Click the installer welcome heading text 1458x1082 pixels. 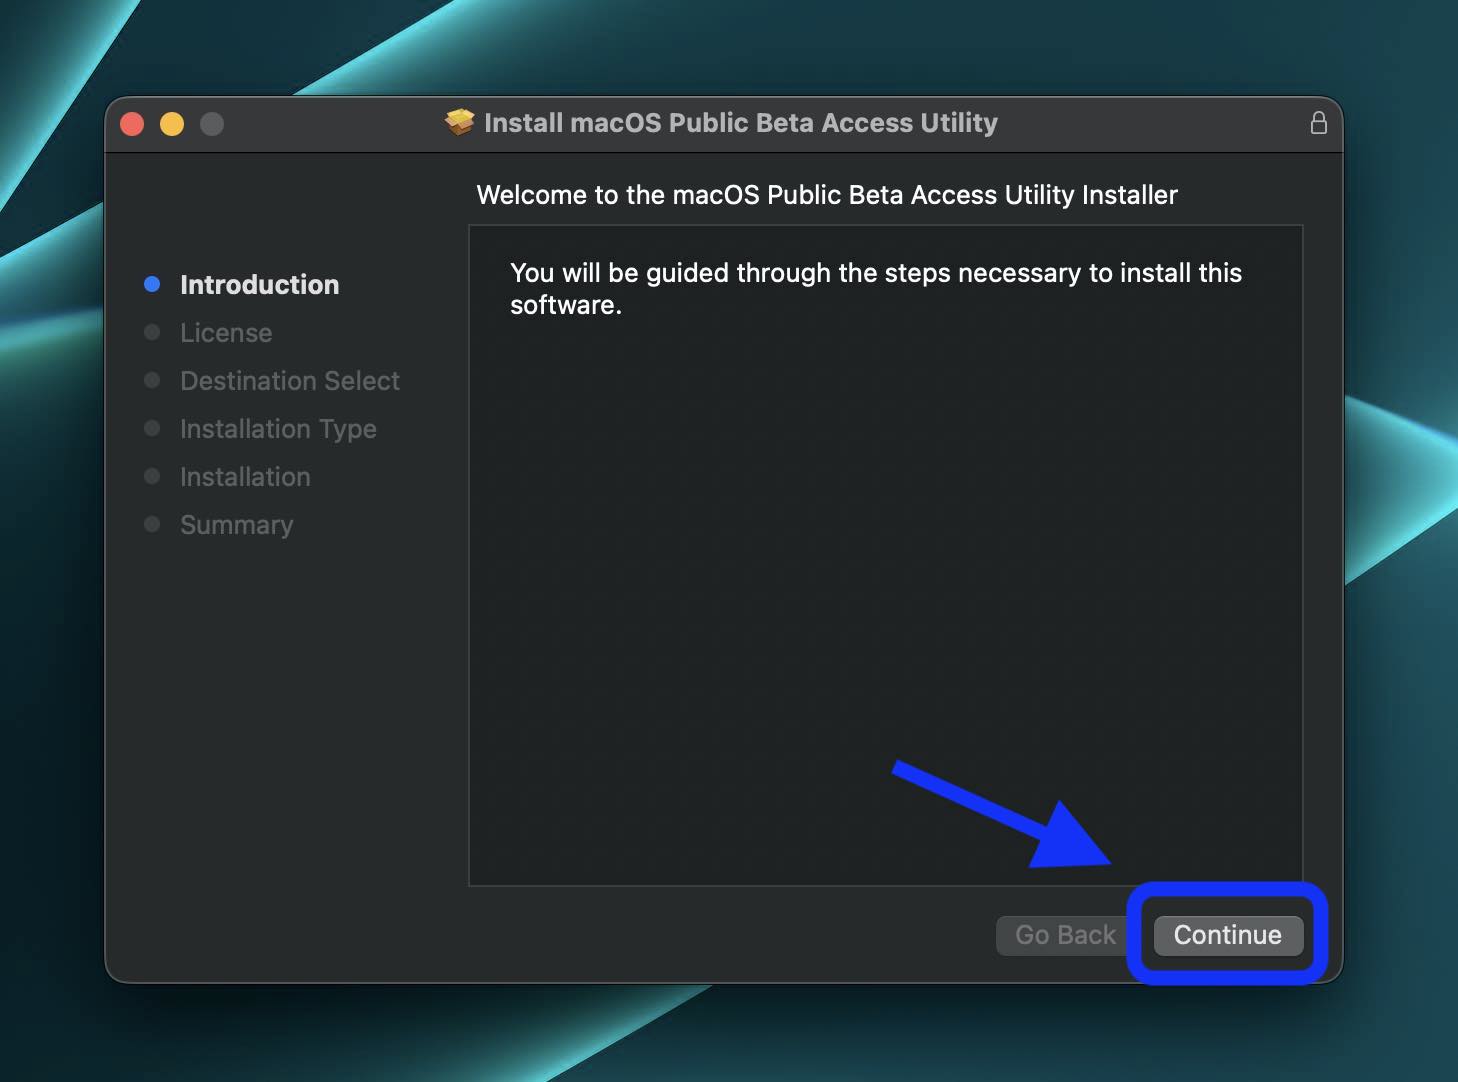pyautogui.click(x=827, y=195)
